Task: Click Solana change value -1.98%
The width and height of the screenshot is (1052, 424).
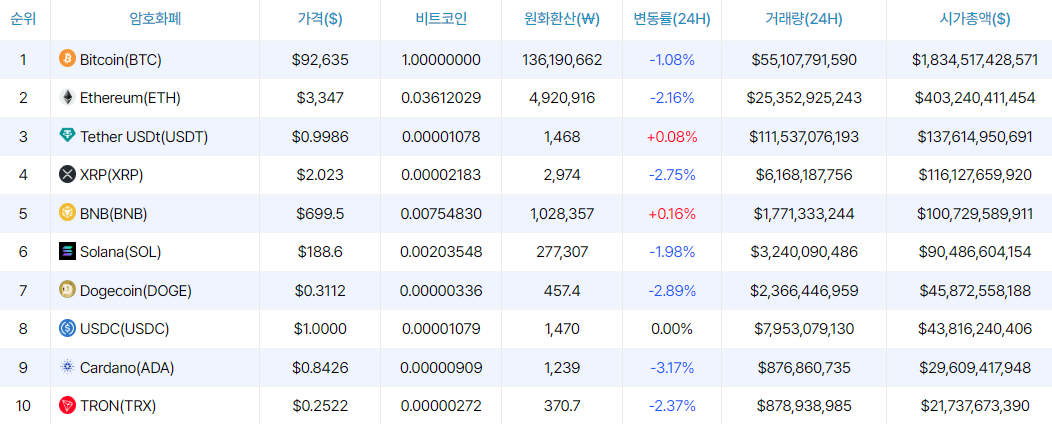Action: (672, 252)
